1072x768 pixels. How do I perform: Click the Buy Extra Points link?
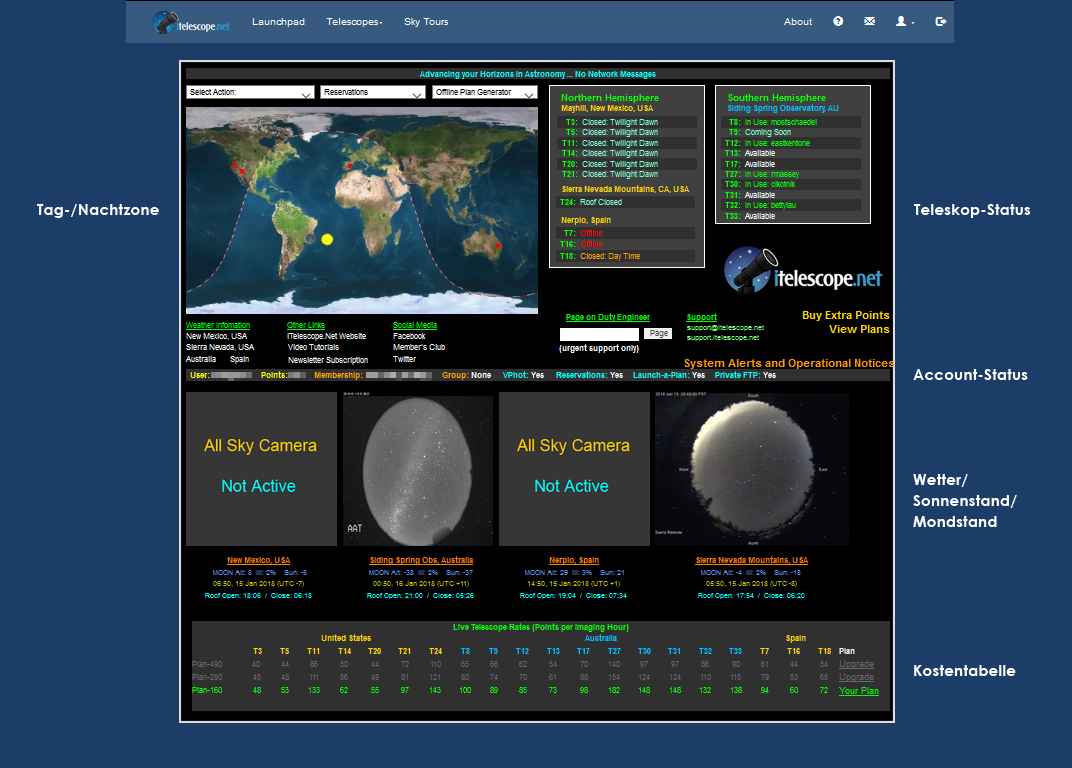tap(845, 315)
